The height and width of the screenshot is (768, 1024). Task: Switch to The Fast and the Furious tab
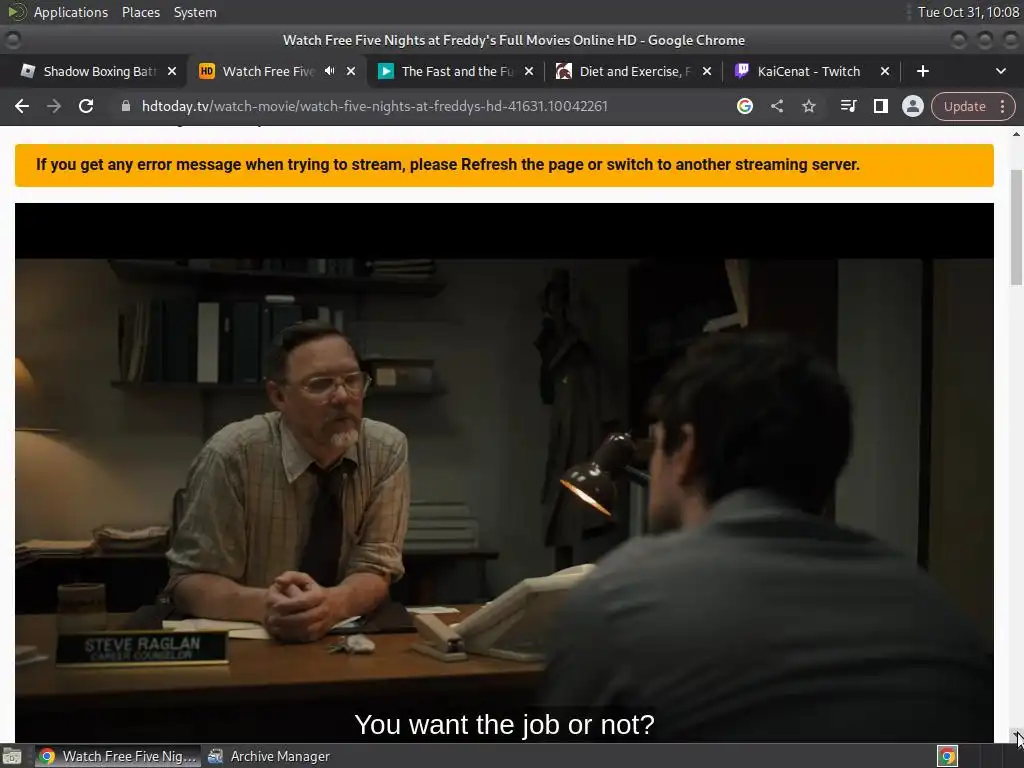tap(457, 71)
